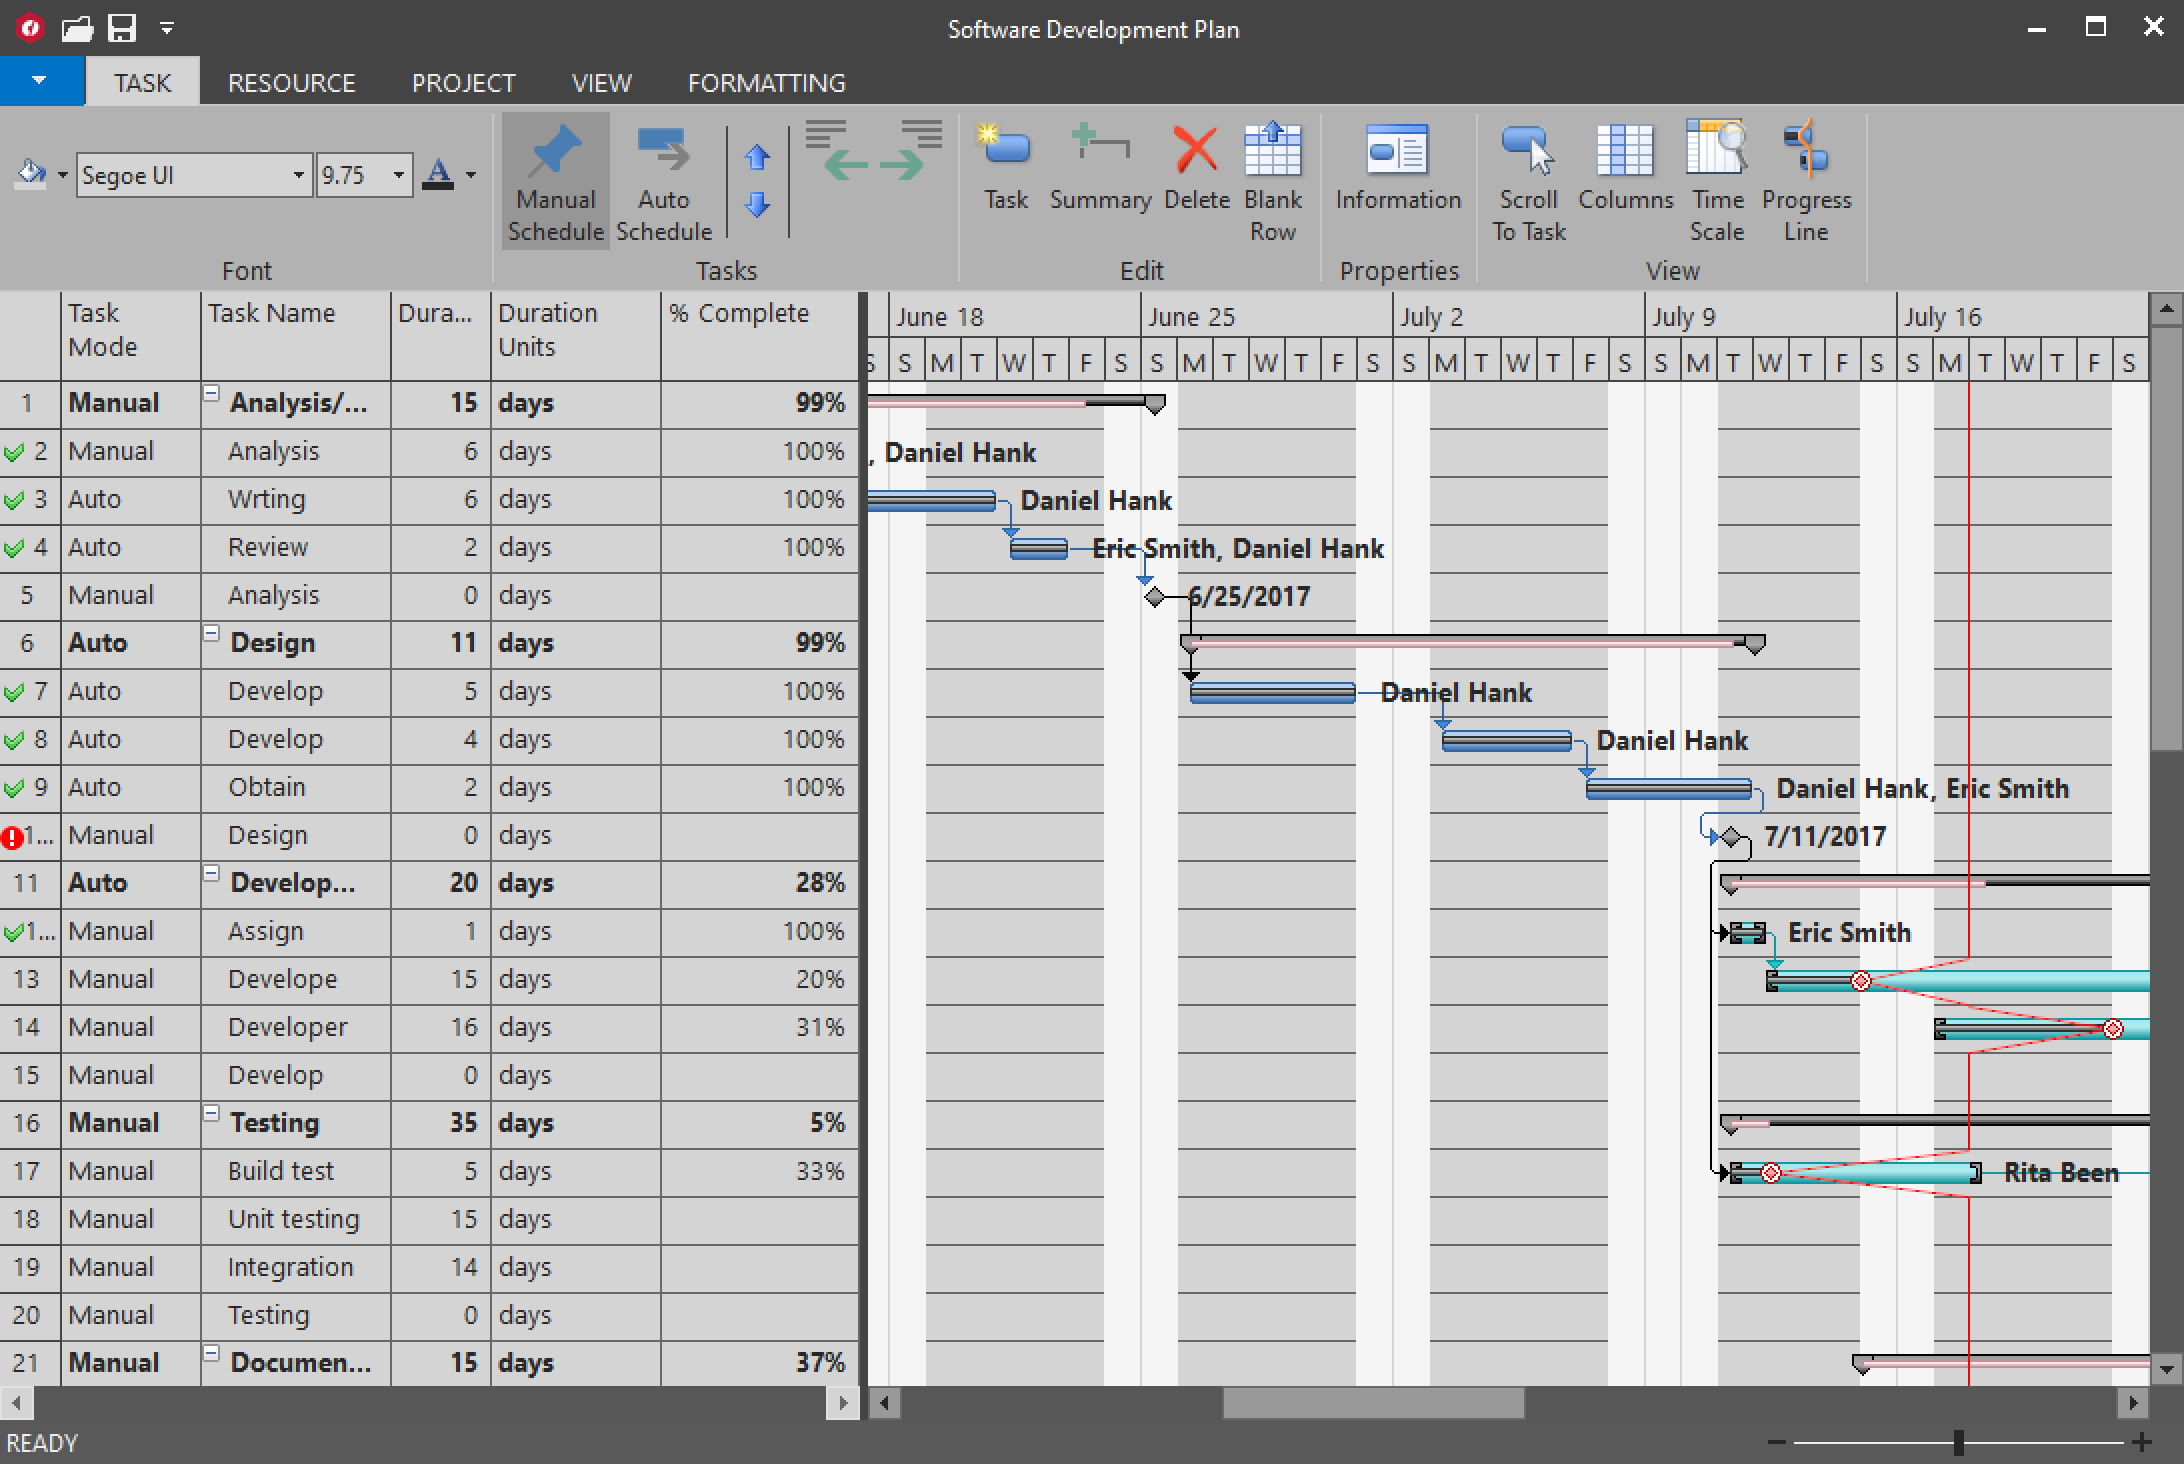Collapse the Testing summary task
The width and height of the screenshot is (2184, 1464).
(x=212, y=1114)
